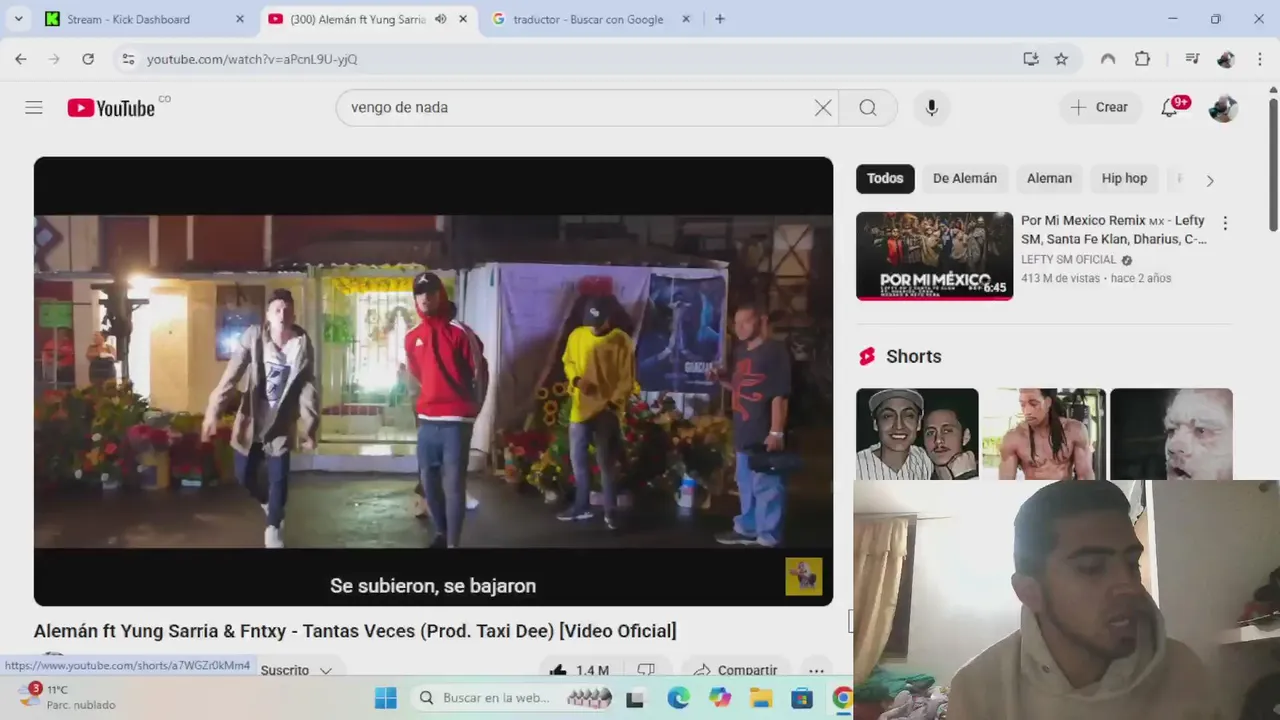Open the Extensions puzzle icon
1280x720 pixels.
point(1142,59)
